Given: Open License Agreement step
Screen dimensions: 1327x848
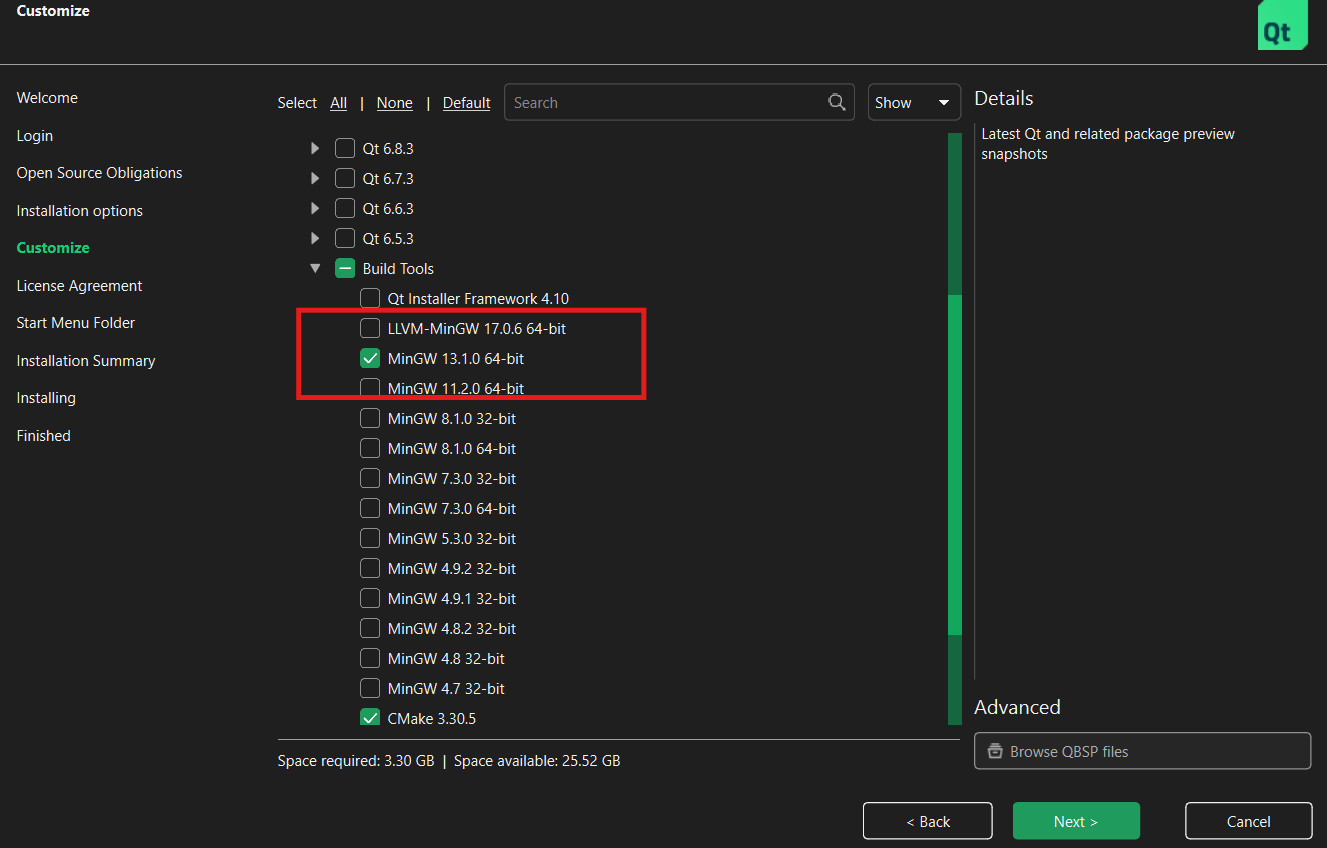Looking at the screenshot, I should tap(80, 285).
